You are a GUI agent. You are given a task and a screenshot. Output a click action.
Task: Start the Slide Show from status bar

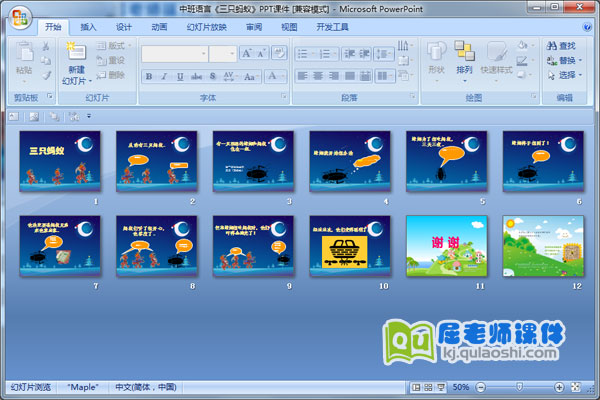[x=441, y=387]
